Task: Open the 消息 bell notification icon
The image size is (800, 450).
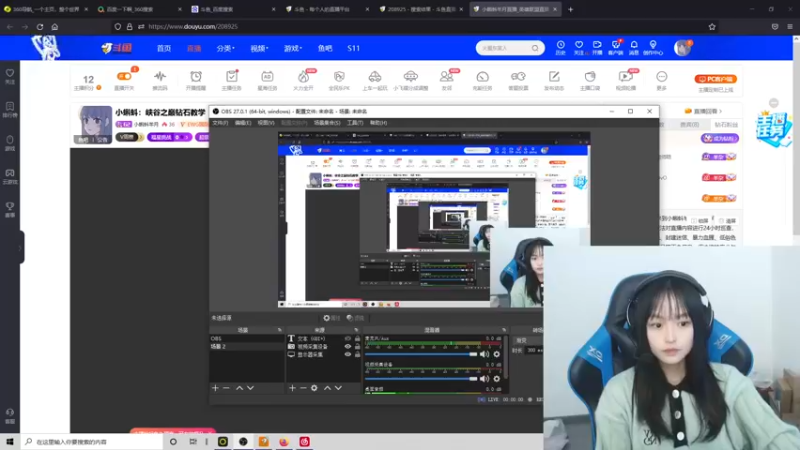Action: pyautogui.click(x=634, y=47)
